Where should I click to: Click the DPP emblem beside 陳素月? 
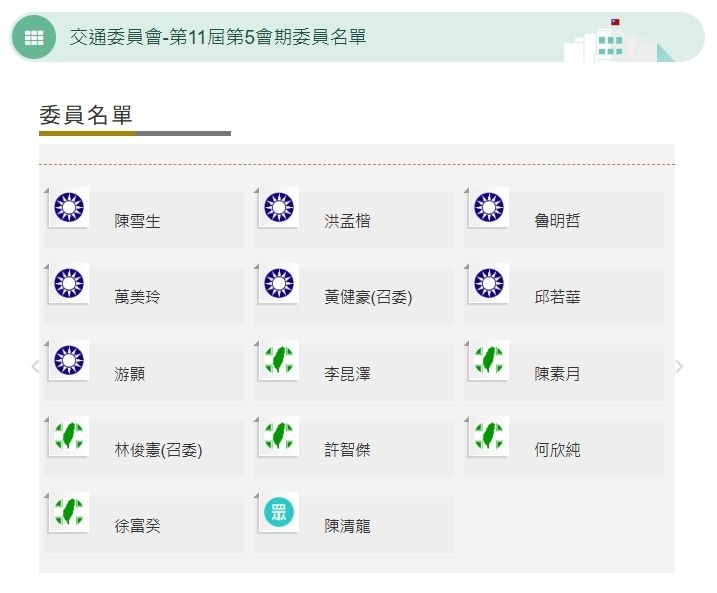489,360
